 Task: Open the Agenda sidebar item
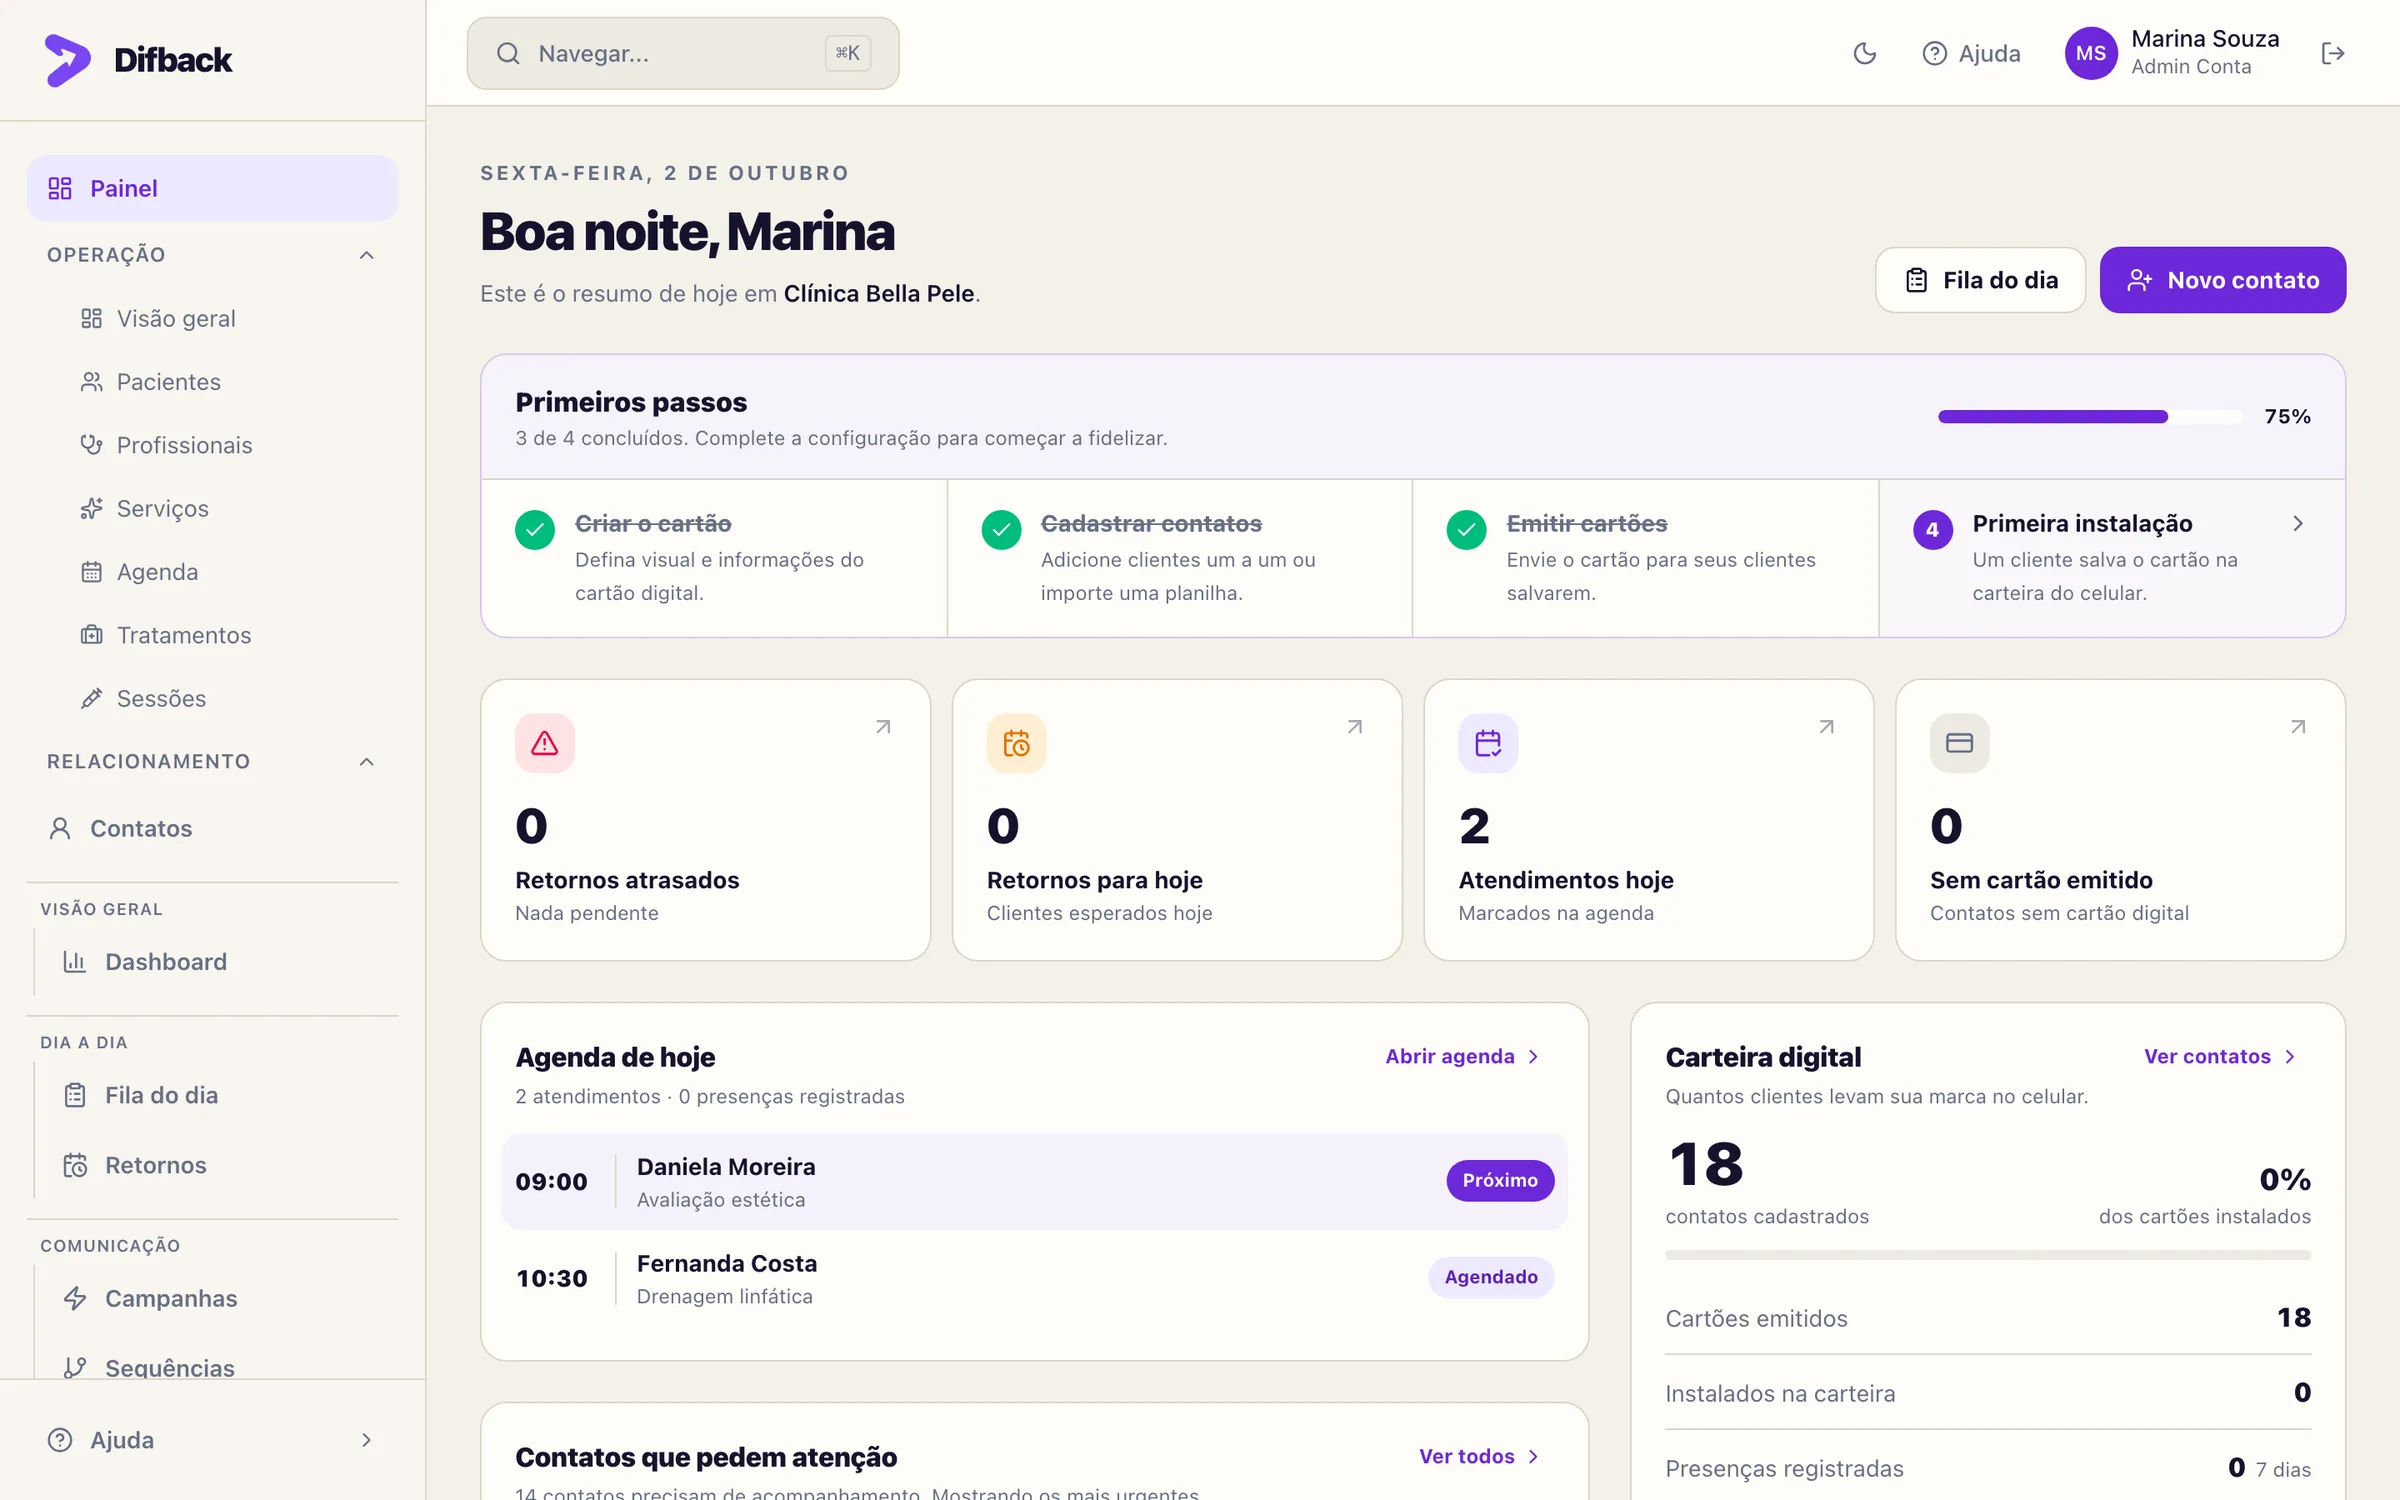(x=139, y=571)
